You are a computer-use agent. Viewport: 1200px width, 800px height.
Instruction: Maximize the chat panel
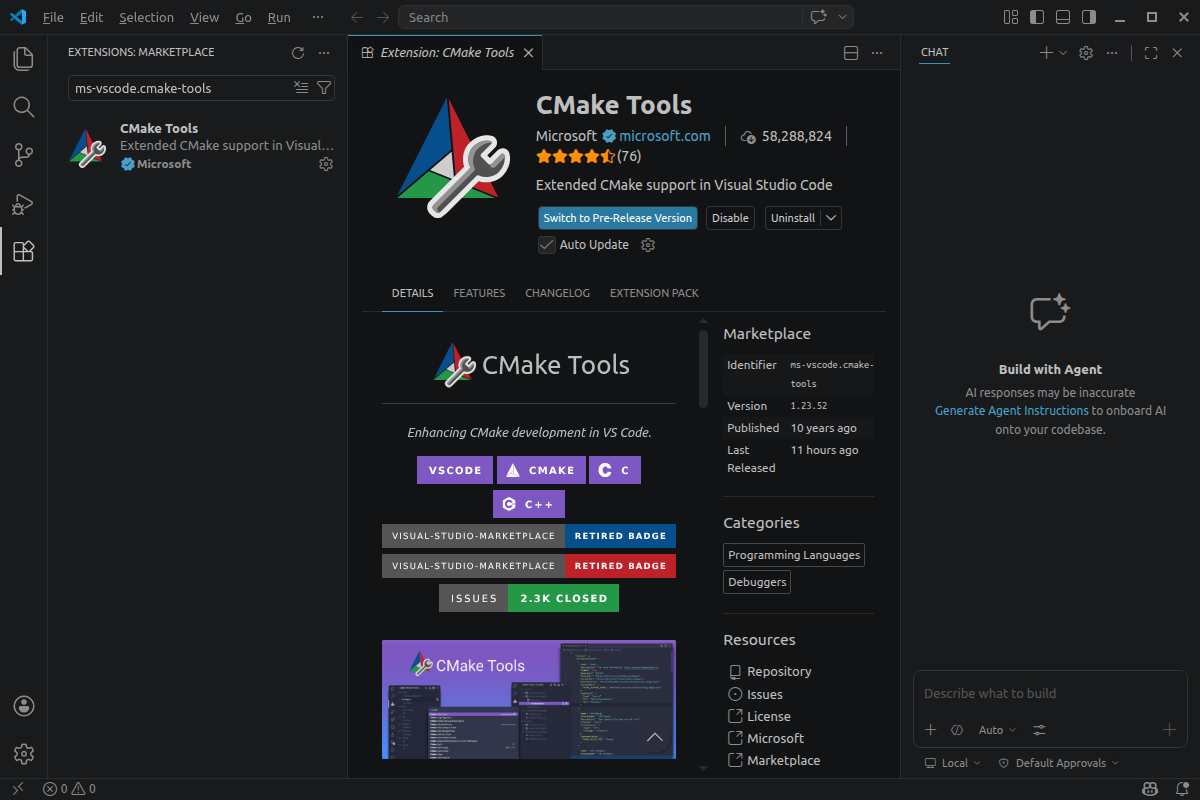coord(1151,53)
